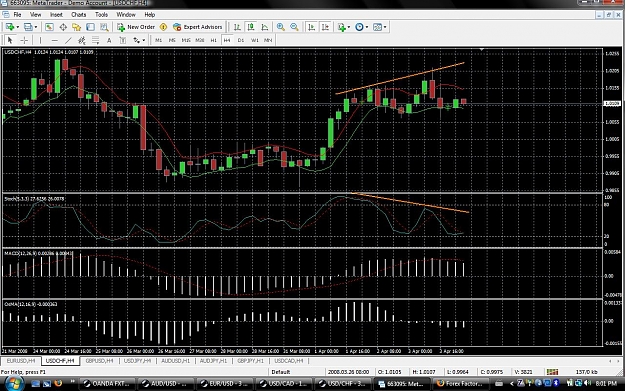625x391 pixels.
Task: Open the File menu
Action: pyautogui.click(x=17, y=14)
